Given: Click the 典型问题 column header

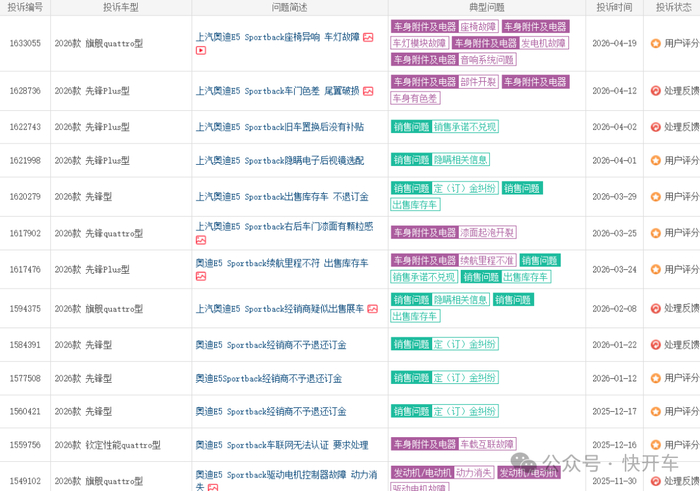Looking at the screenshot, I should click(487, 7).
